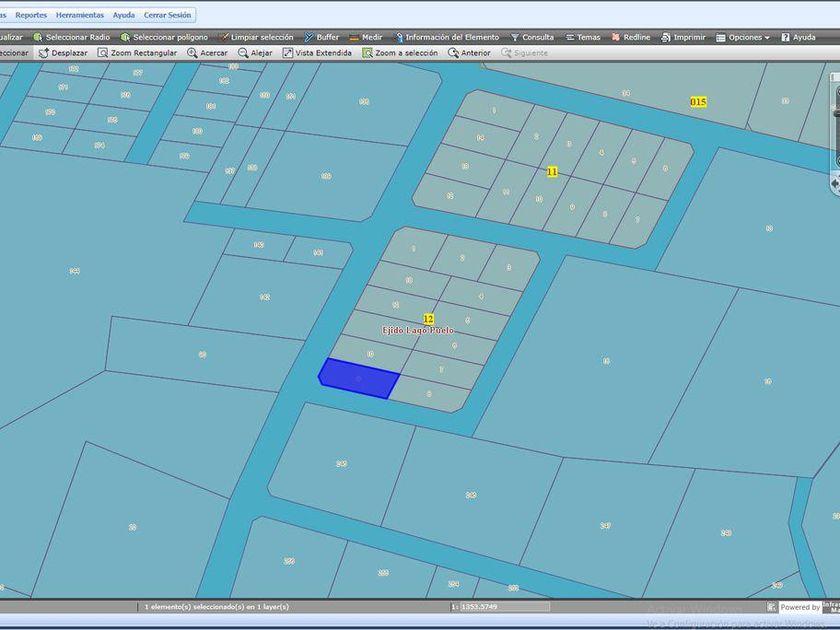Click the Cerrar Sesión link
Screen dimensions: 840x630
168,15
